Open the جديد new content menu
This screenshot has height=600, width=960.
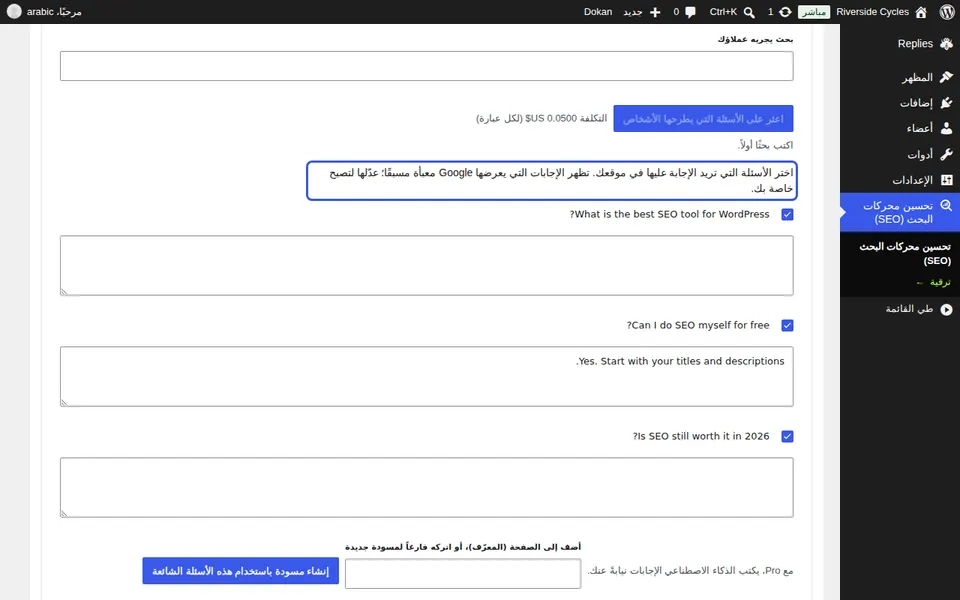632,12
